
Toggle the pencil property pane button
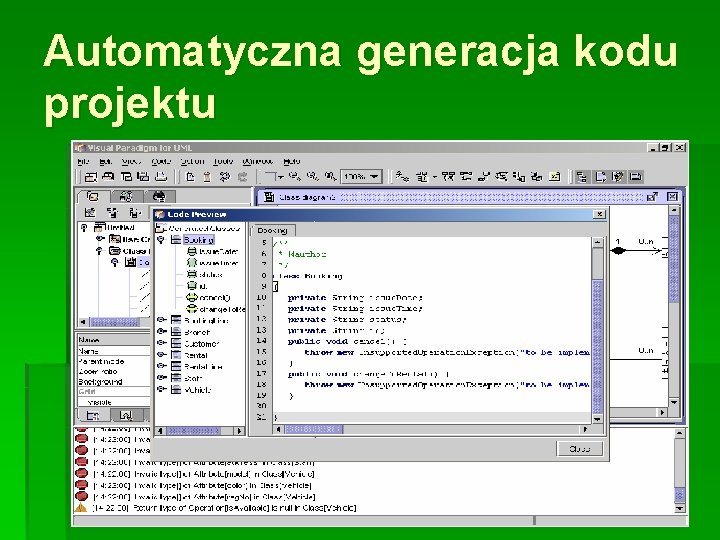tap(618, 177)
